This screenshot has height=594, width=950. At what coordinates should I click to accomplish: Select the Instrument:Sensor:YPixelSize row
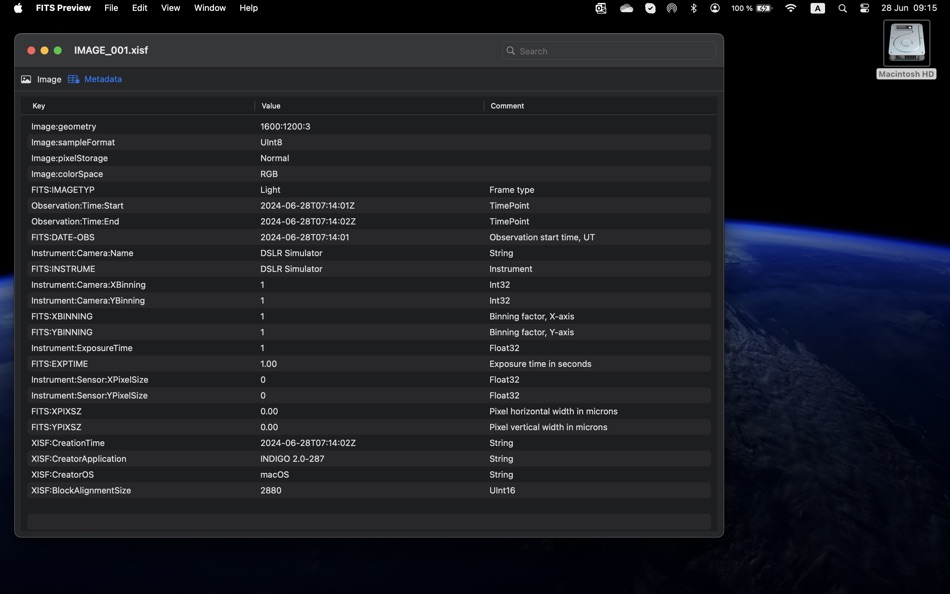(369, 395)
